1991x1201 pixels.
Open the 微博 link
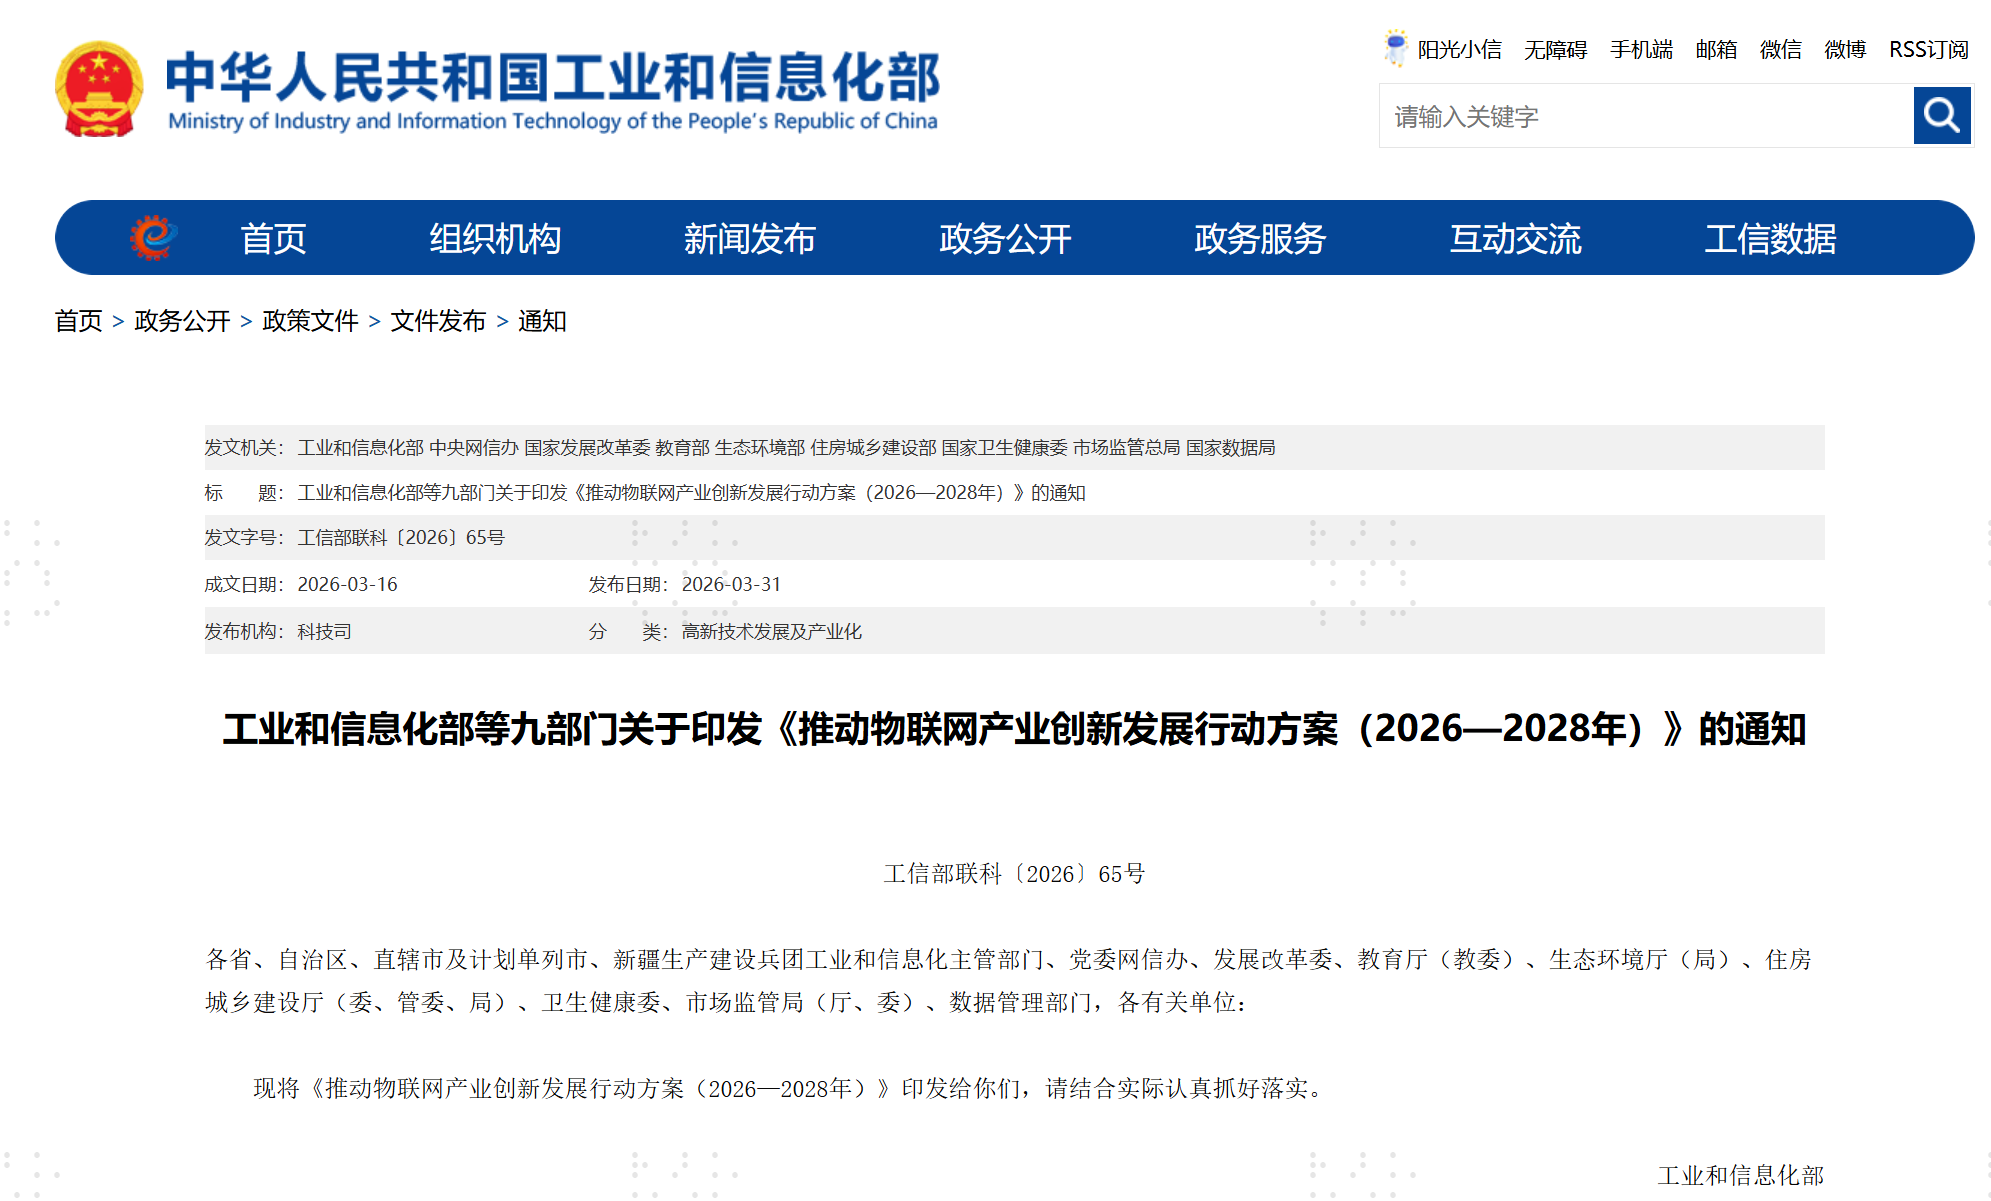[x=1845, y=50]
